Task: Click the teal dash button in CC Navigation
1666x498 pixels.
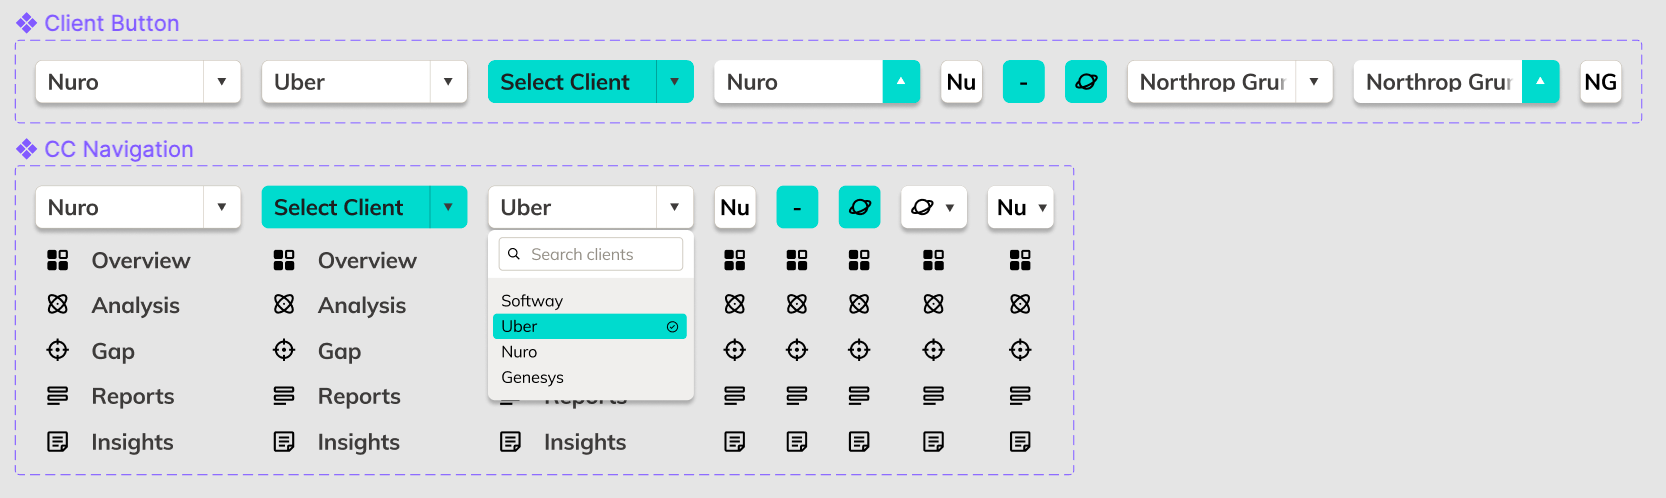Action: (797, 207)
